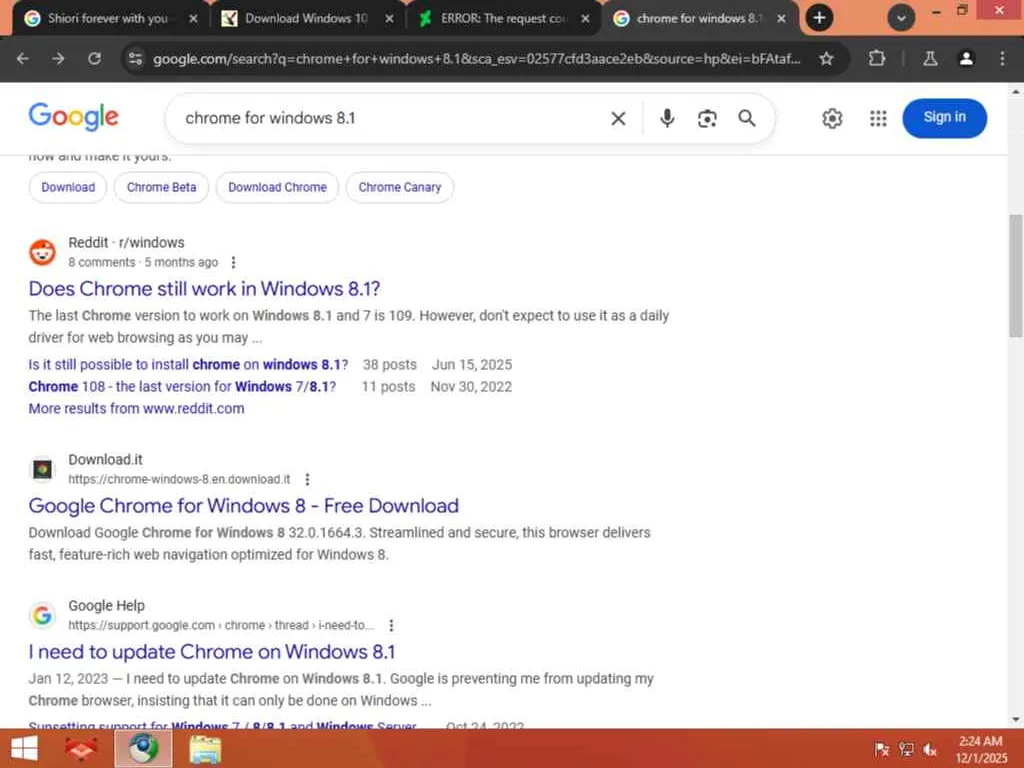The width and height of the screenshot is (1024, 768).
Task: Open Google quick settings gear
Action: pyautogui.click(x=831, y=118)
